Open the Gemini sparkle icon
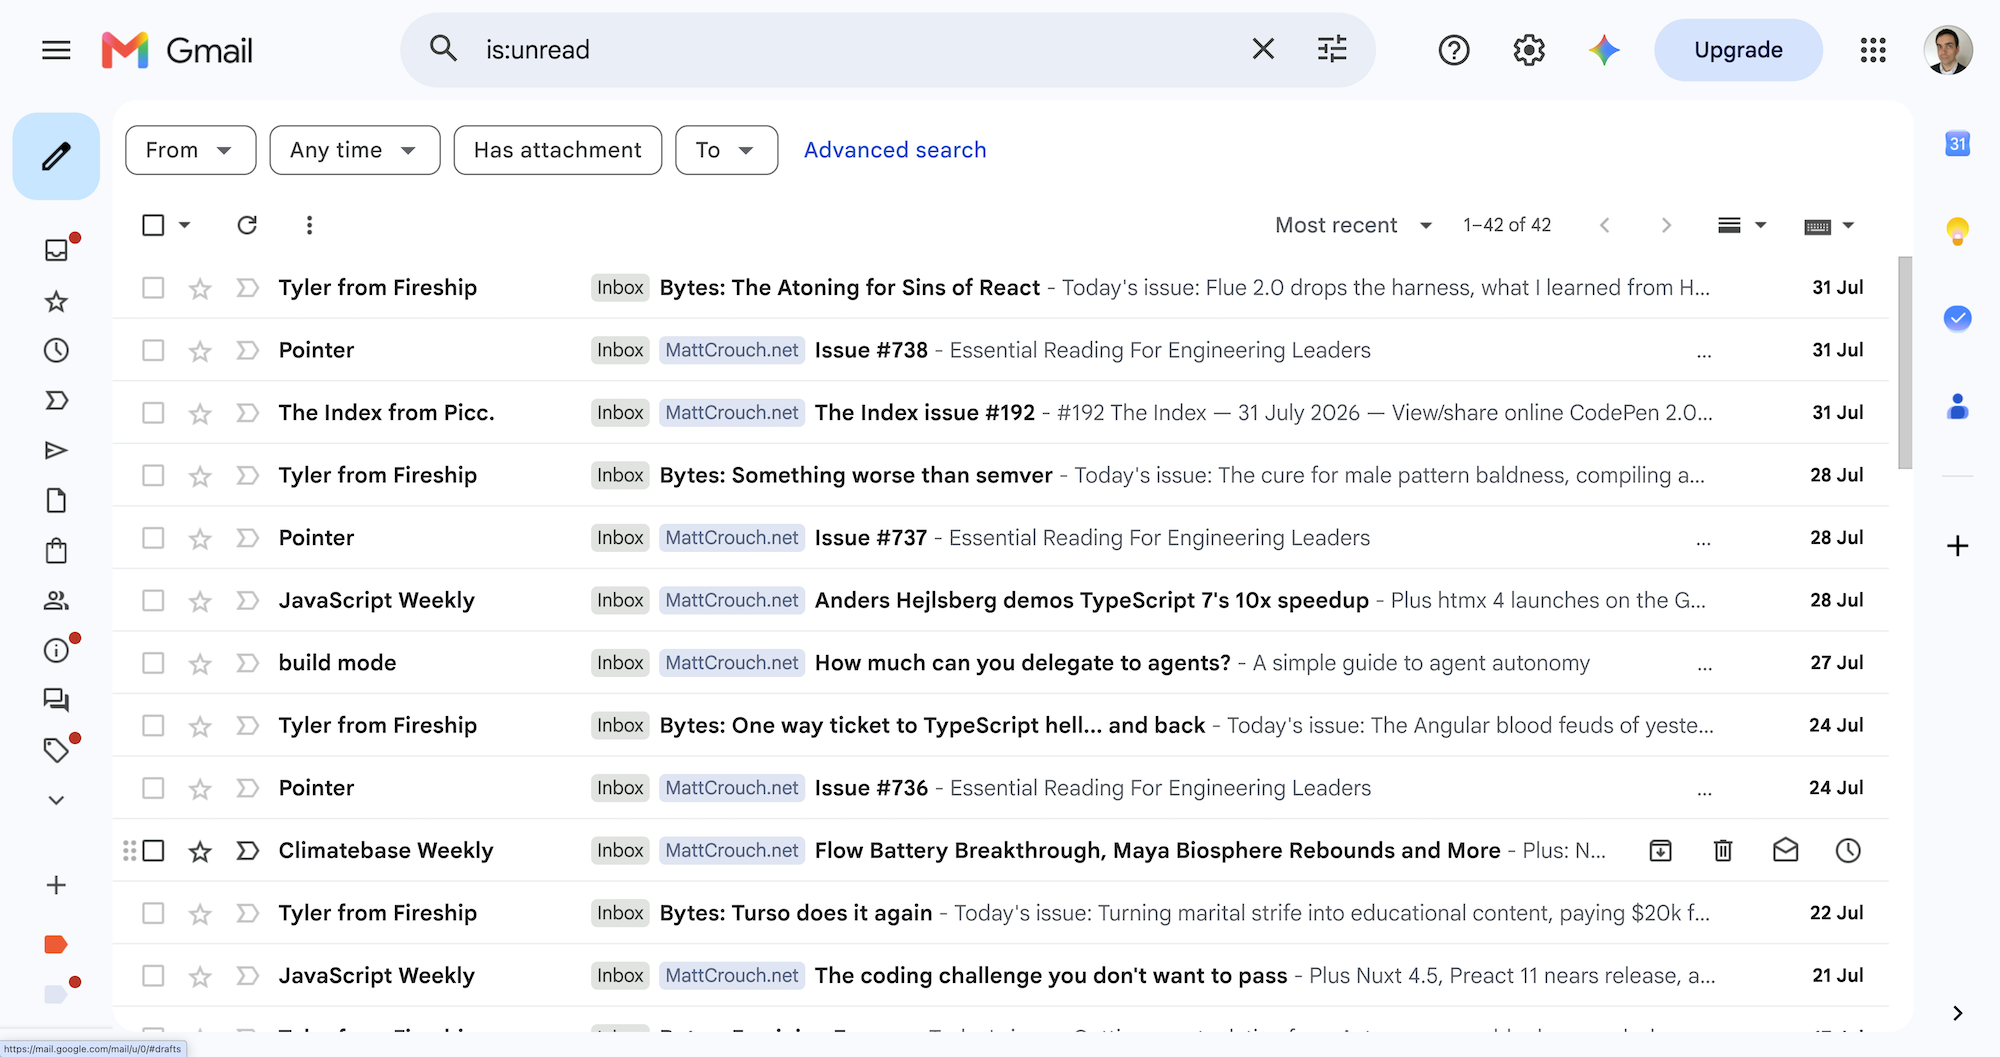The width and height of the screenshot is (2000, 1057). pos(1604,50)
